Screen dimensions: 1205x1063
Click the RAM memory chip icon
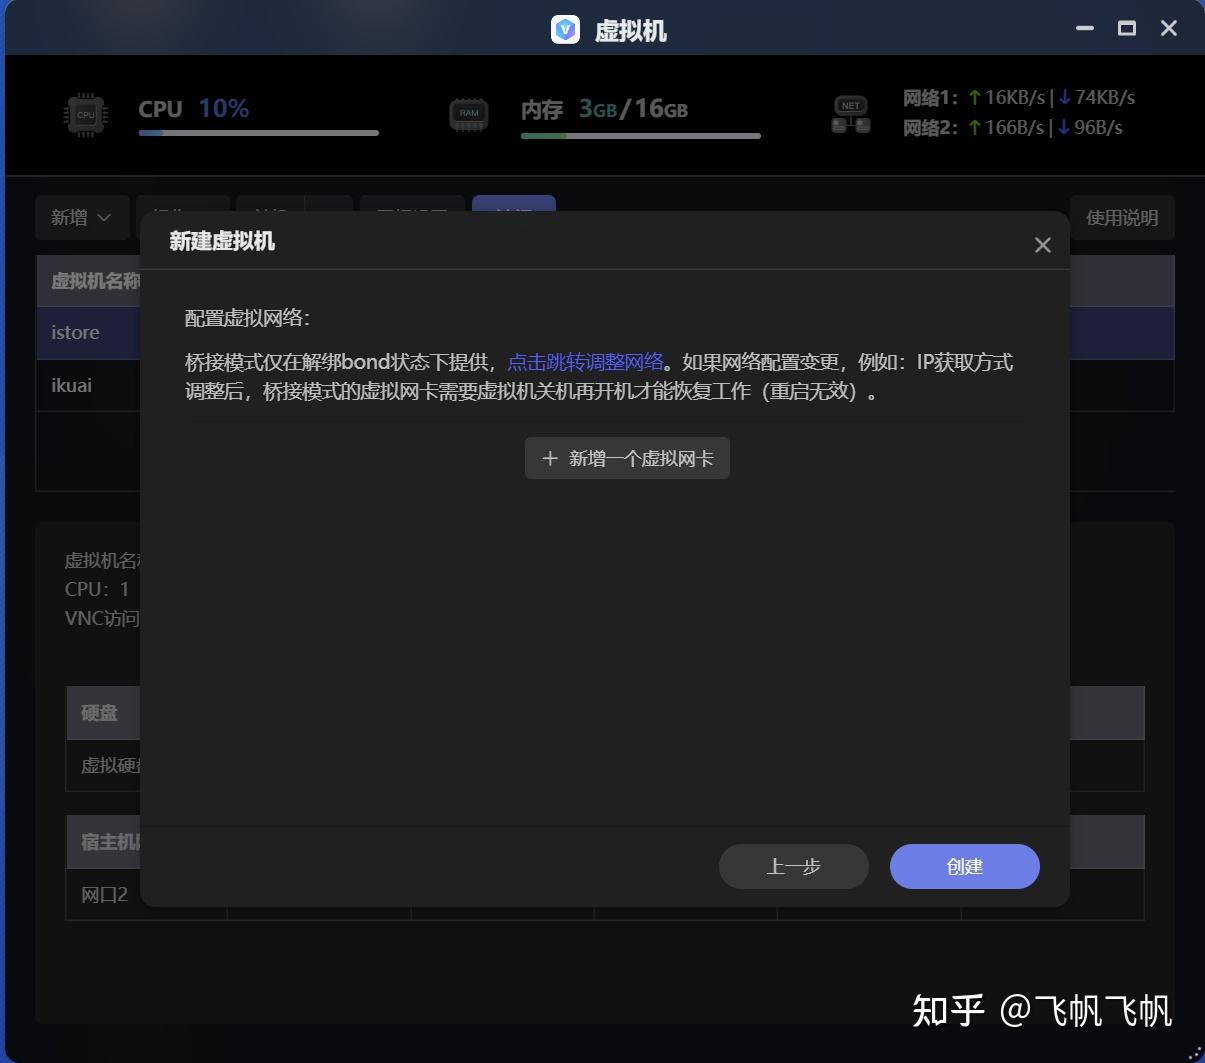click(x=469, y=113)
